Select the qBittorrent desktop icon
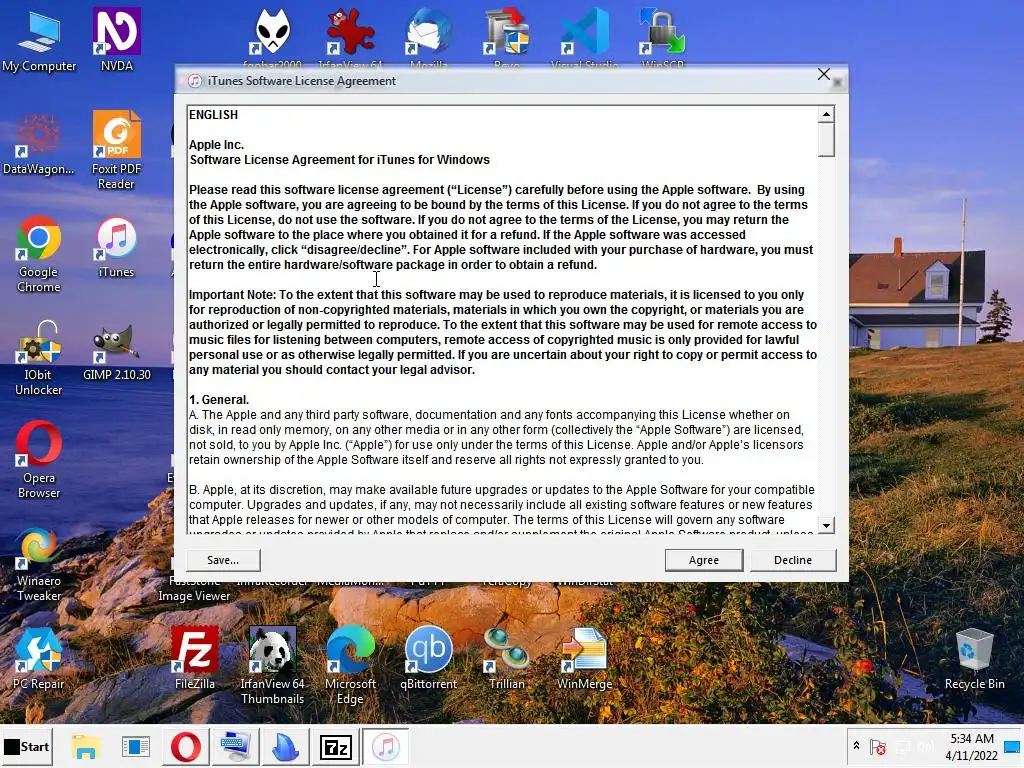The image size is (1024, 768). pos(428,658)
